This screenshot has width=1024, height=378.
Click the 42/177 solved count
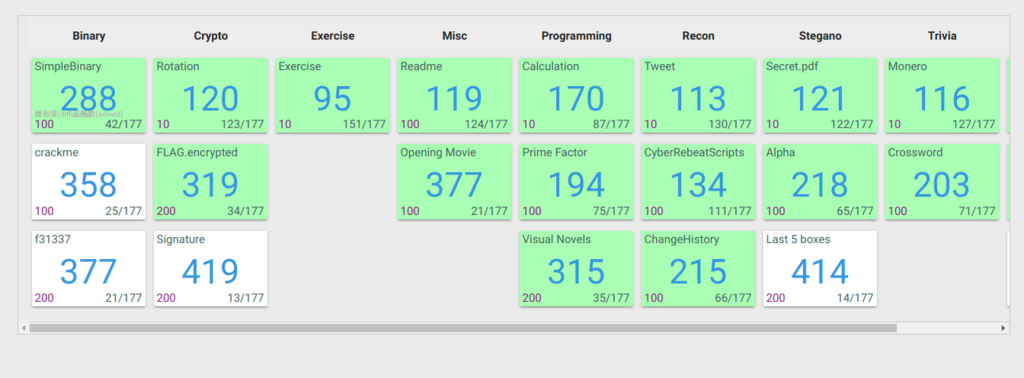point(123,124)
